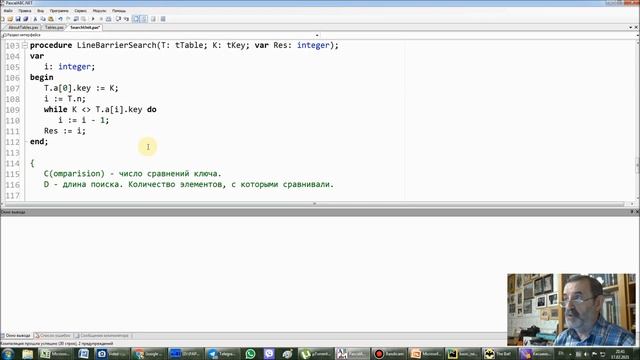
Task: Open The Bat! taskbar button
Action: click(499, 353)
